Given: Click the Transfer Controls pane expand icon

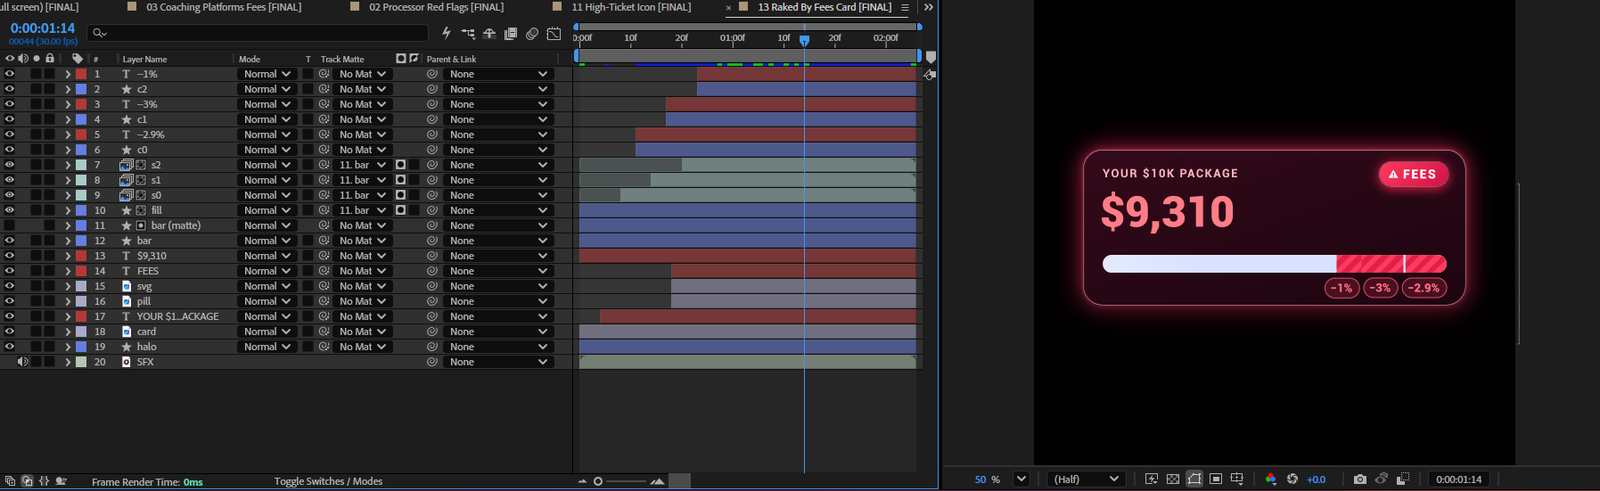Looking at the screenshot, I should pyautogui.click(x=27, y=481).
